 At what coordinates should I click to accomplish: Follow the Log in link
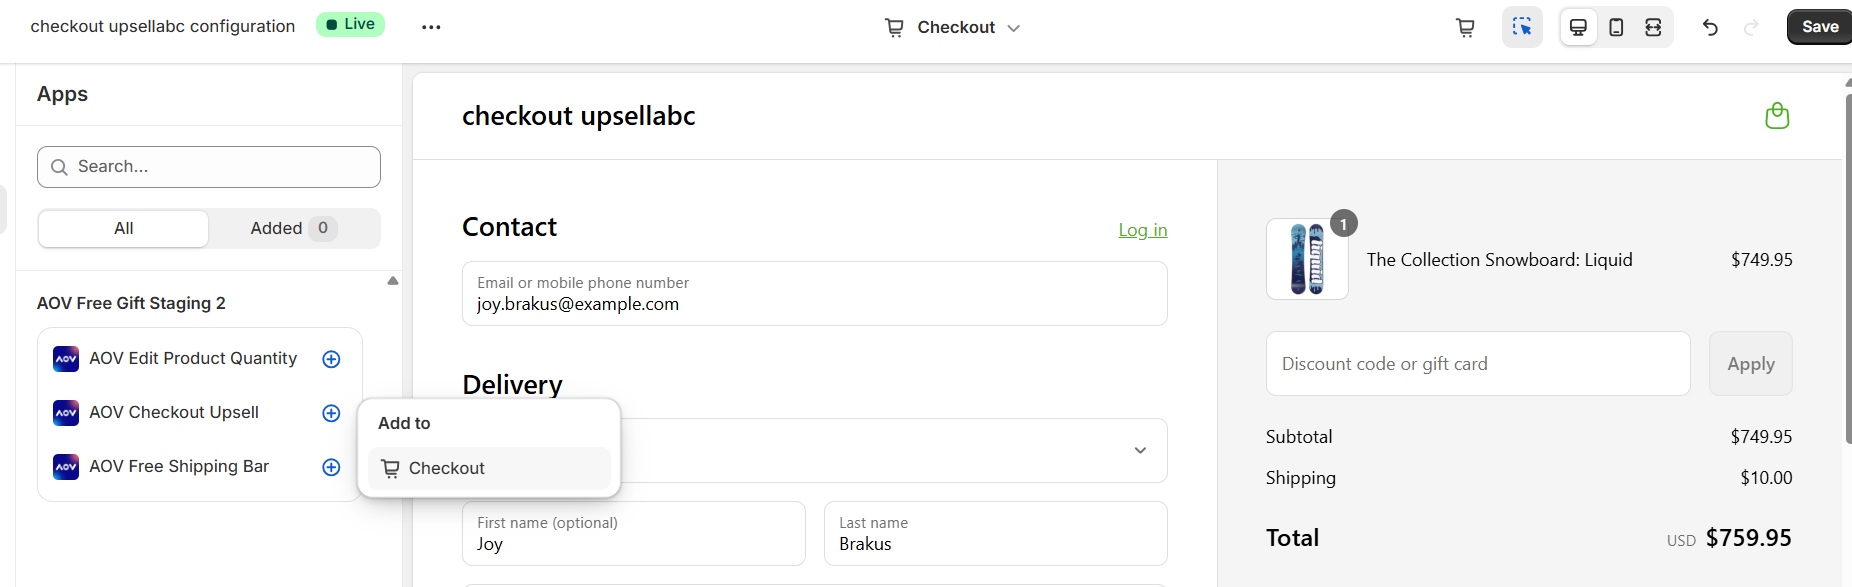(1142, 230)
